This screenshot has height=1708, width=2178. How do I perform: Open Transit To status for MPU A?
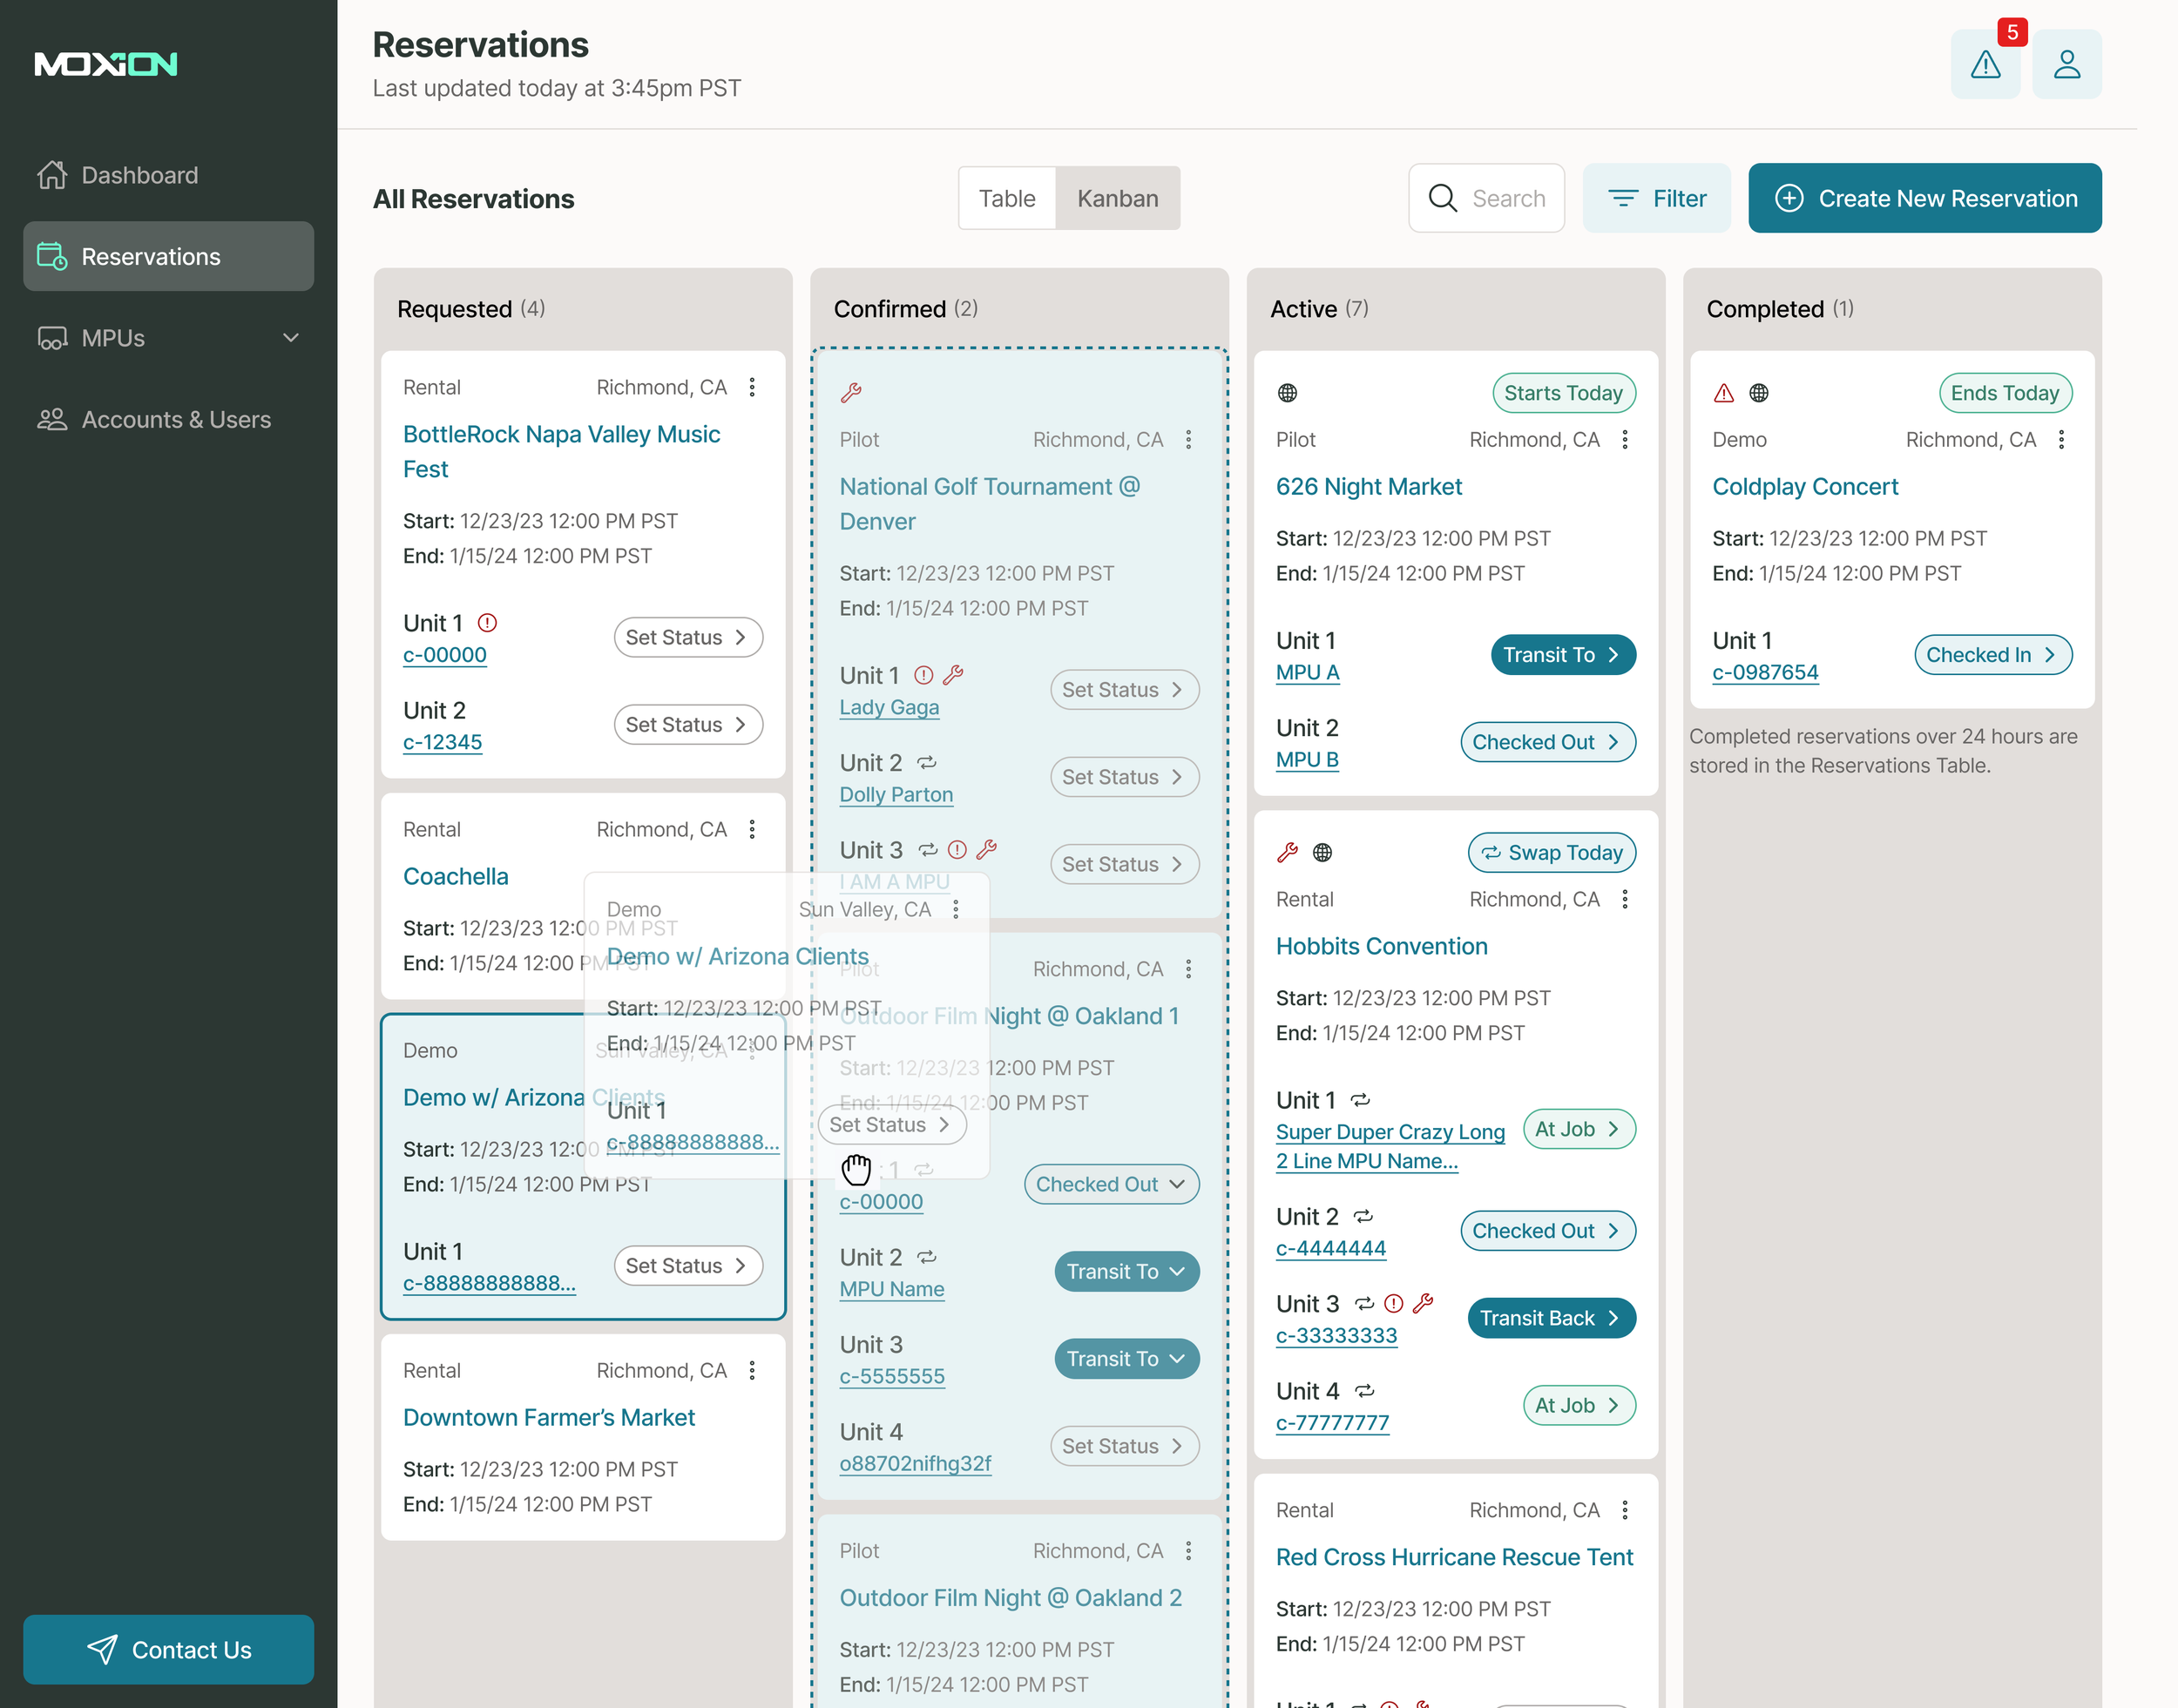point(1563,655)
